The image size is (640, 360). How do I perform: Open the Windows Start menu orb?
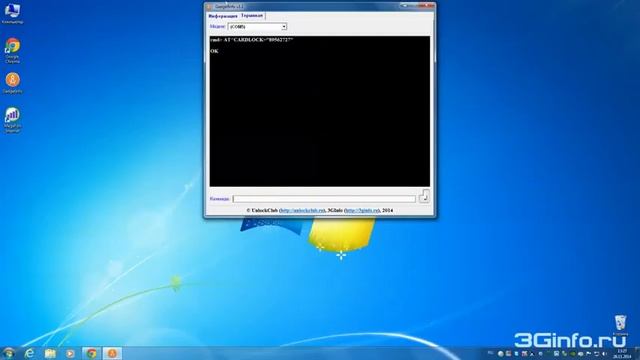(x=9, y=353)
